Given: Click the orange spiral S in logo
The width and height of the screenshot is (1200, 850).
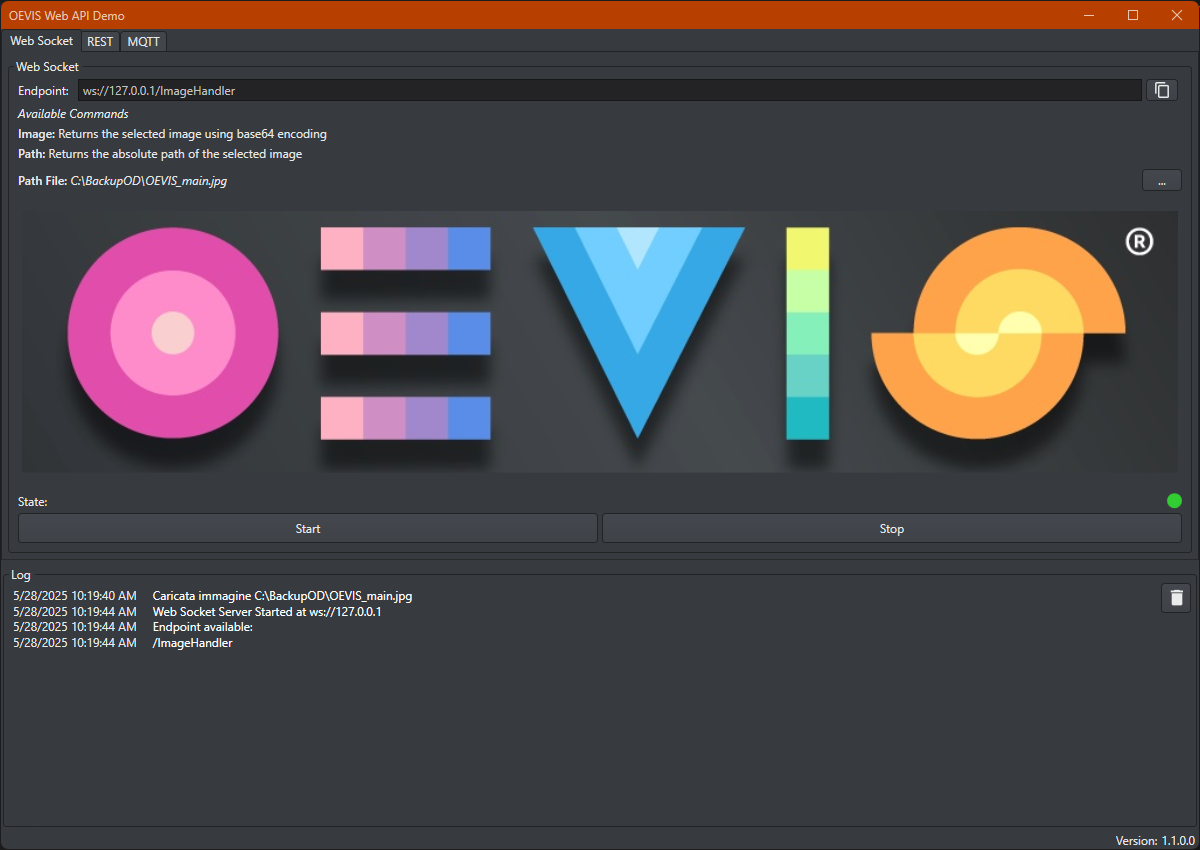Looking at the screenshot, I should 998,333.
